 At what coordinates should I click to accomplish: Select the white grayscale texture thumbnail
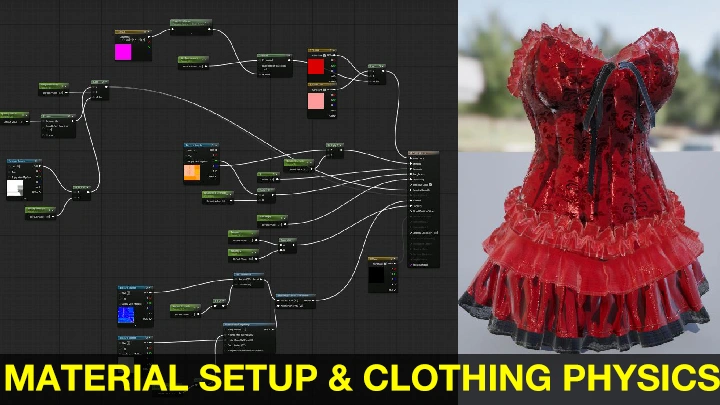16,188
